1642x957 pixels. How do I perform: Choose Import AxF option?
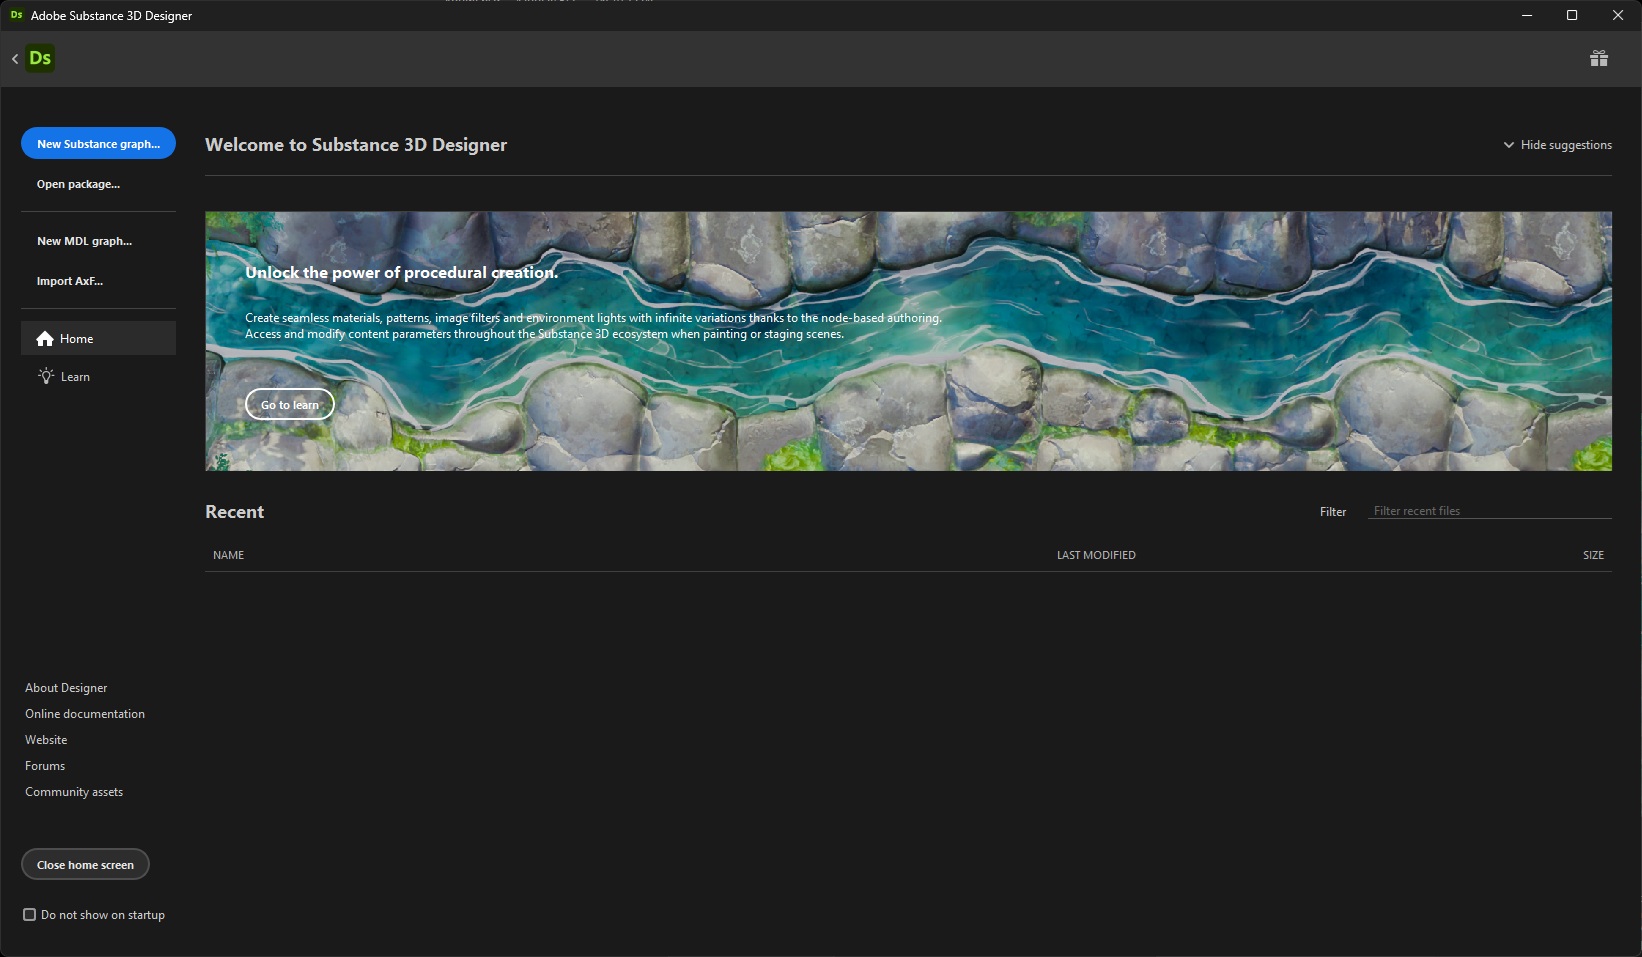(x=70, y=281)
